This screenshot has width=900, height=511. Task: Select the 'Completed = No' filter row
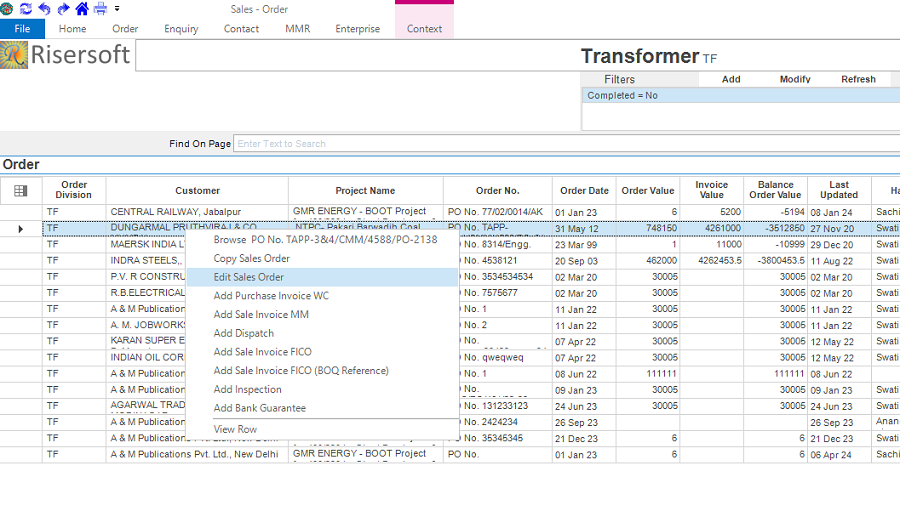(741, 95)
